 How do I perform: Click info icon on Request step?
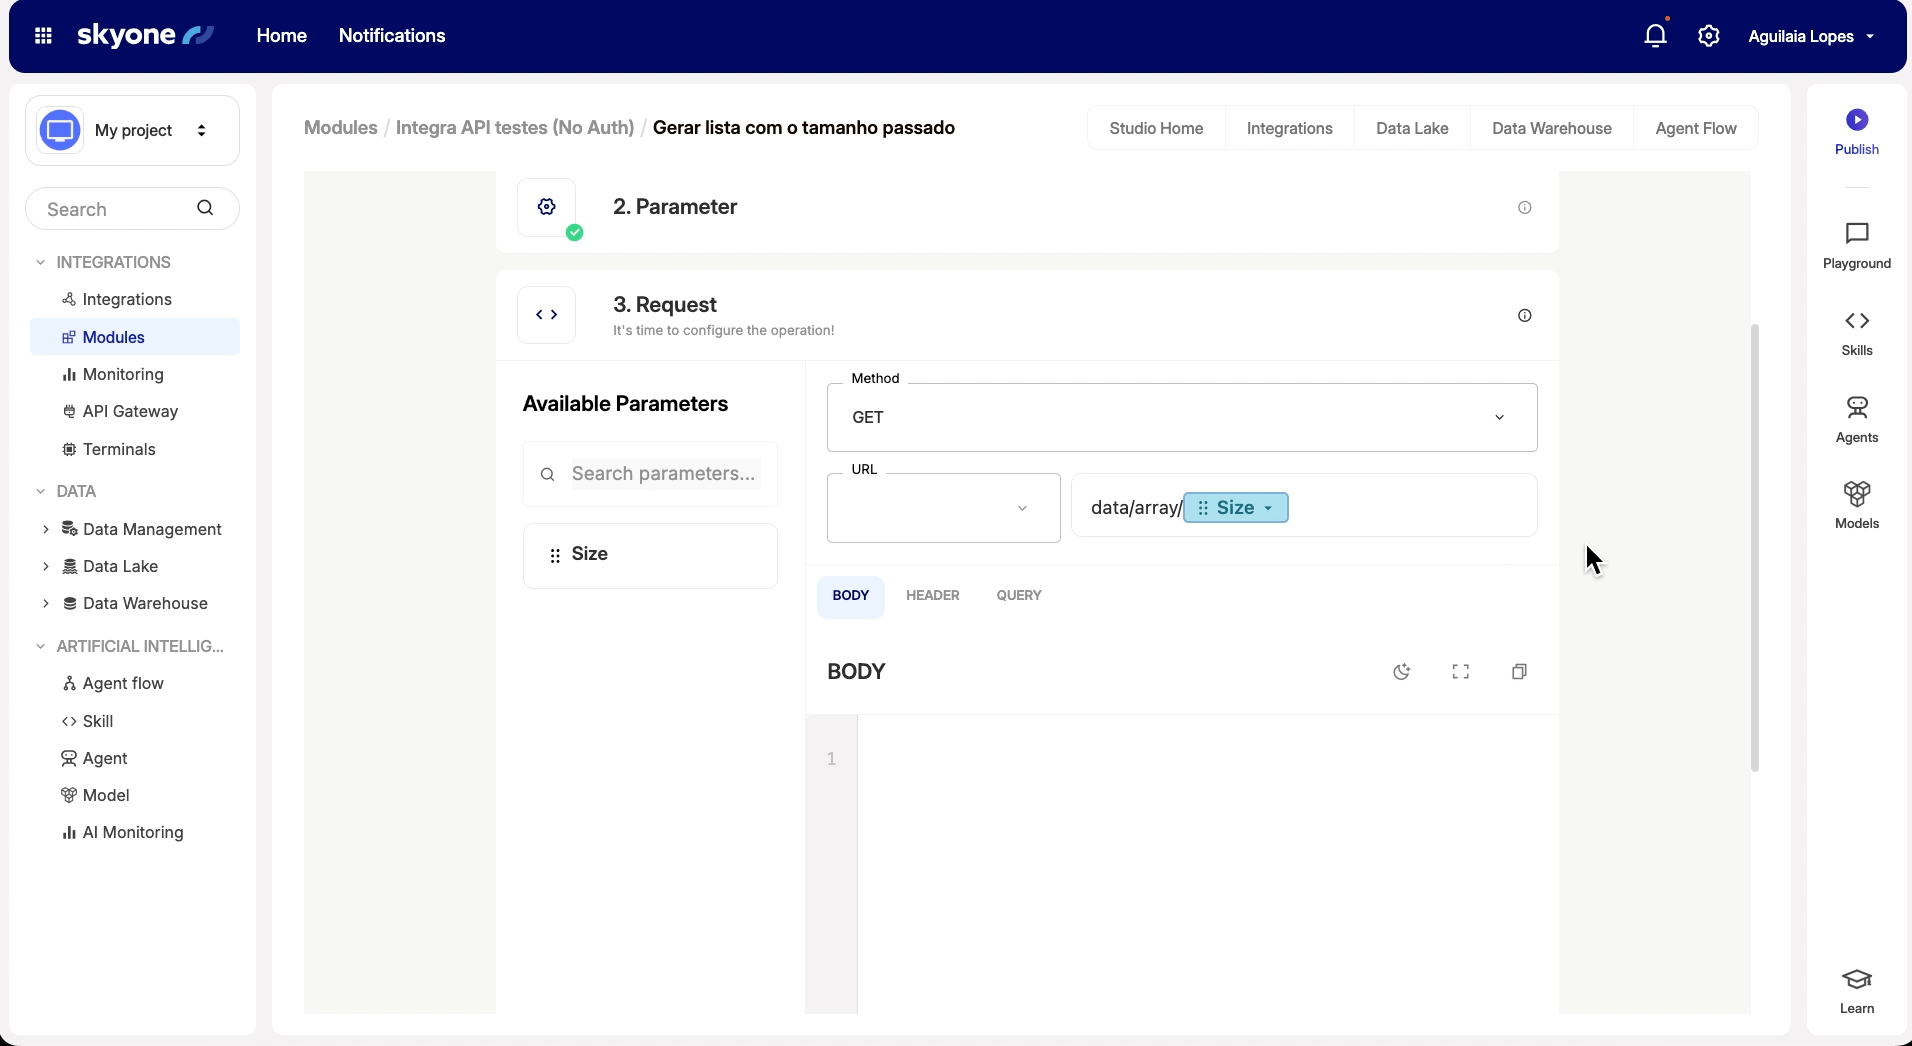[x=1524, y=316]
